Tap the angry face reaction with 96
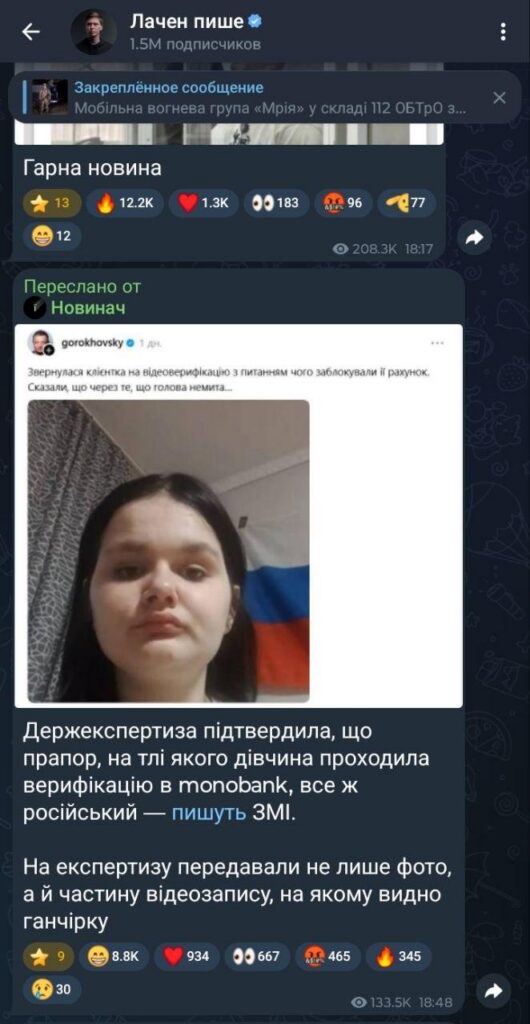530x1024 pixels. 344,204
